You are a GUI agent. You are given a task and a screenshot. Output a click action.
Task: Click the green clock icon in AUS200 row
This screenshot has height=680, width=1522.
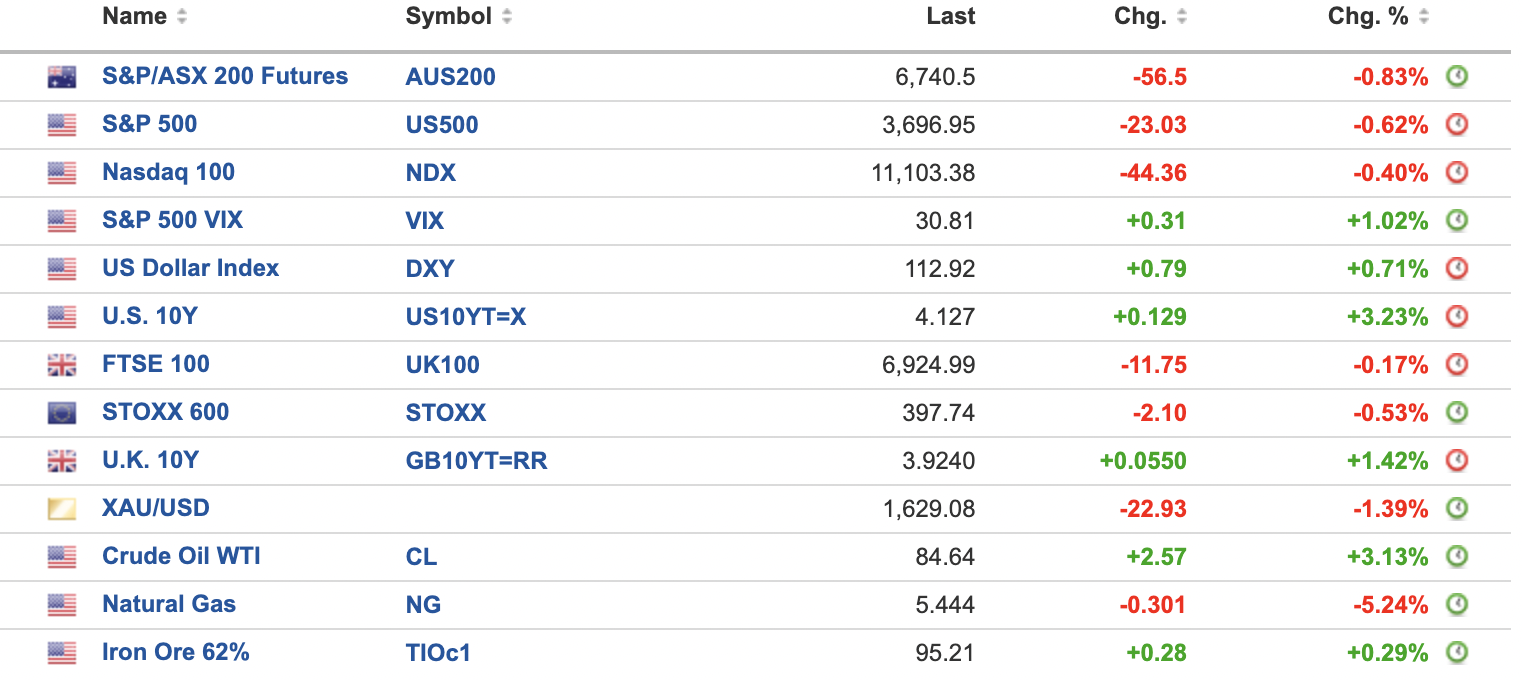[1457, 76]
